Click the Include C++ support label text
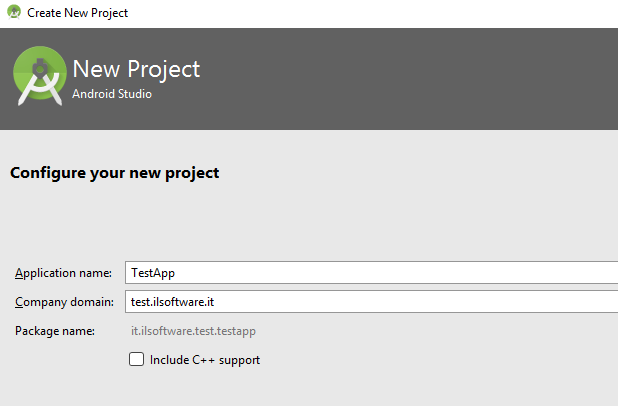 click(205, 360)
